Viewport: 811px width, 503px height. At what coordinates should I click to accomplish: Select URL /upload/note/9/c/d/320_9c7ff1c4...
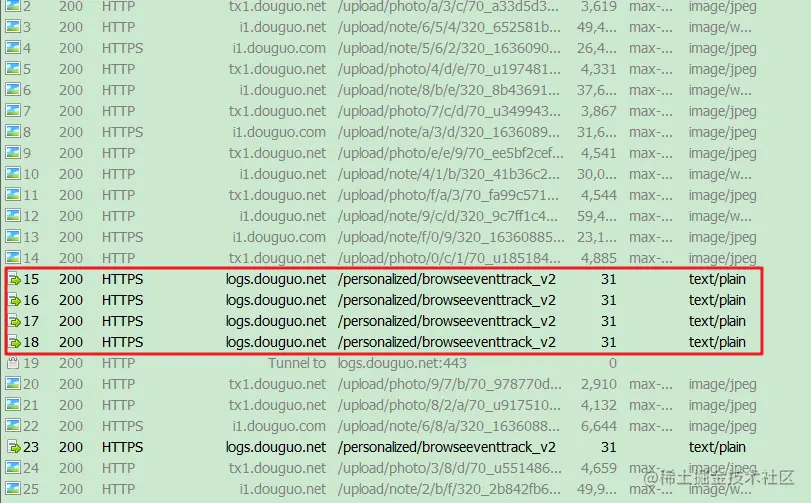pos(449,216)
